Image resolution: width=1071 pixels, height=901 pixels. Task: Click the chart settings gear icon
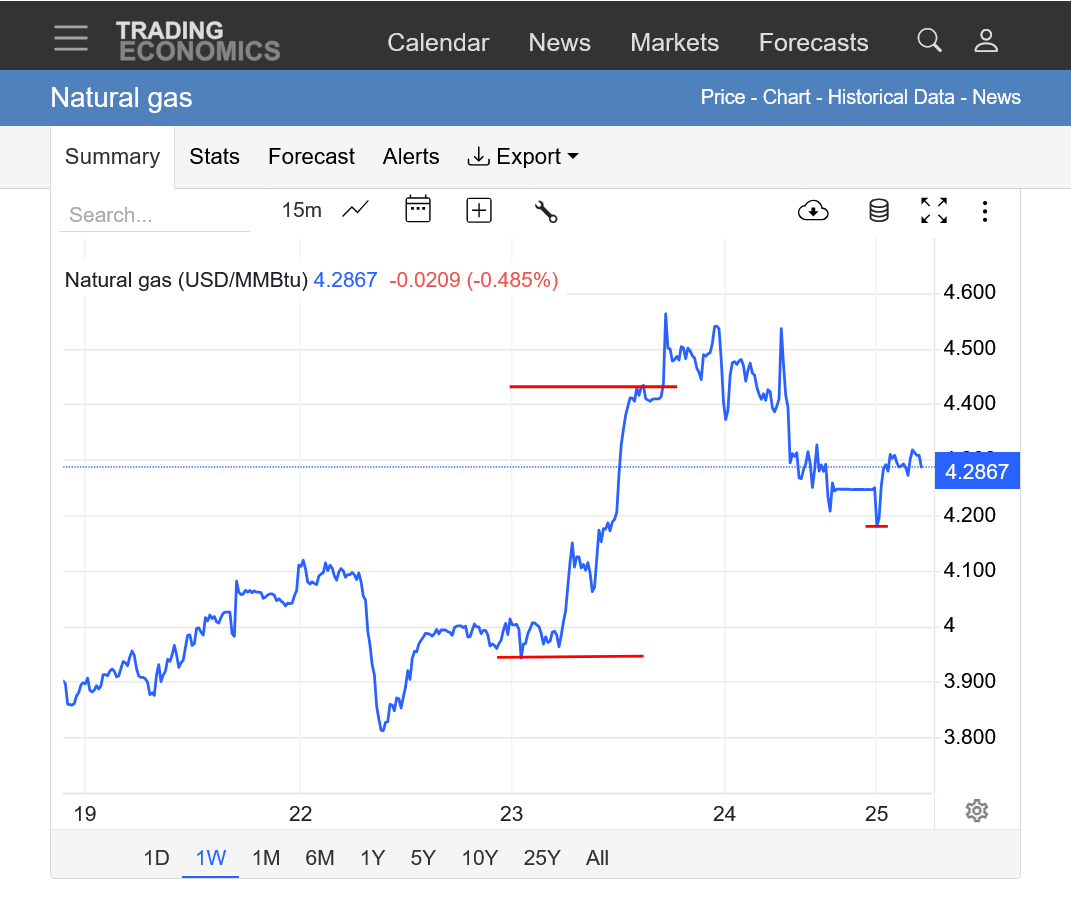[977, 811]
